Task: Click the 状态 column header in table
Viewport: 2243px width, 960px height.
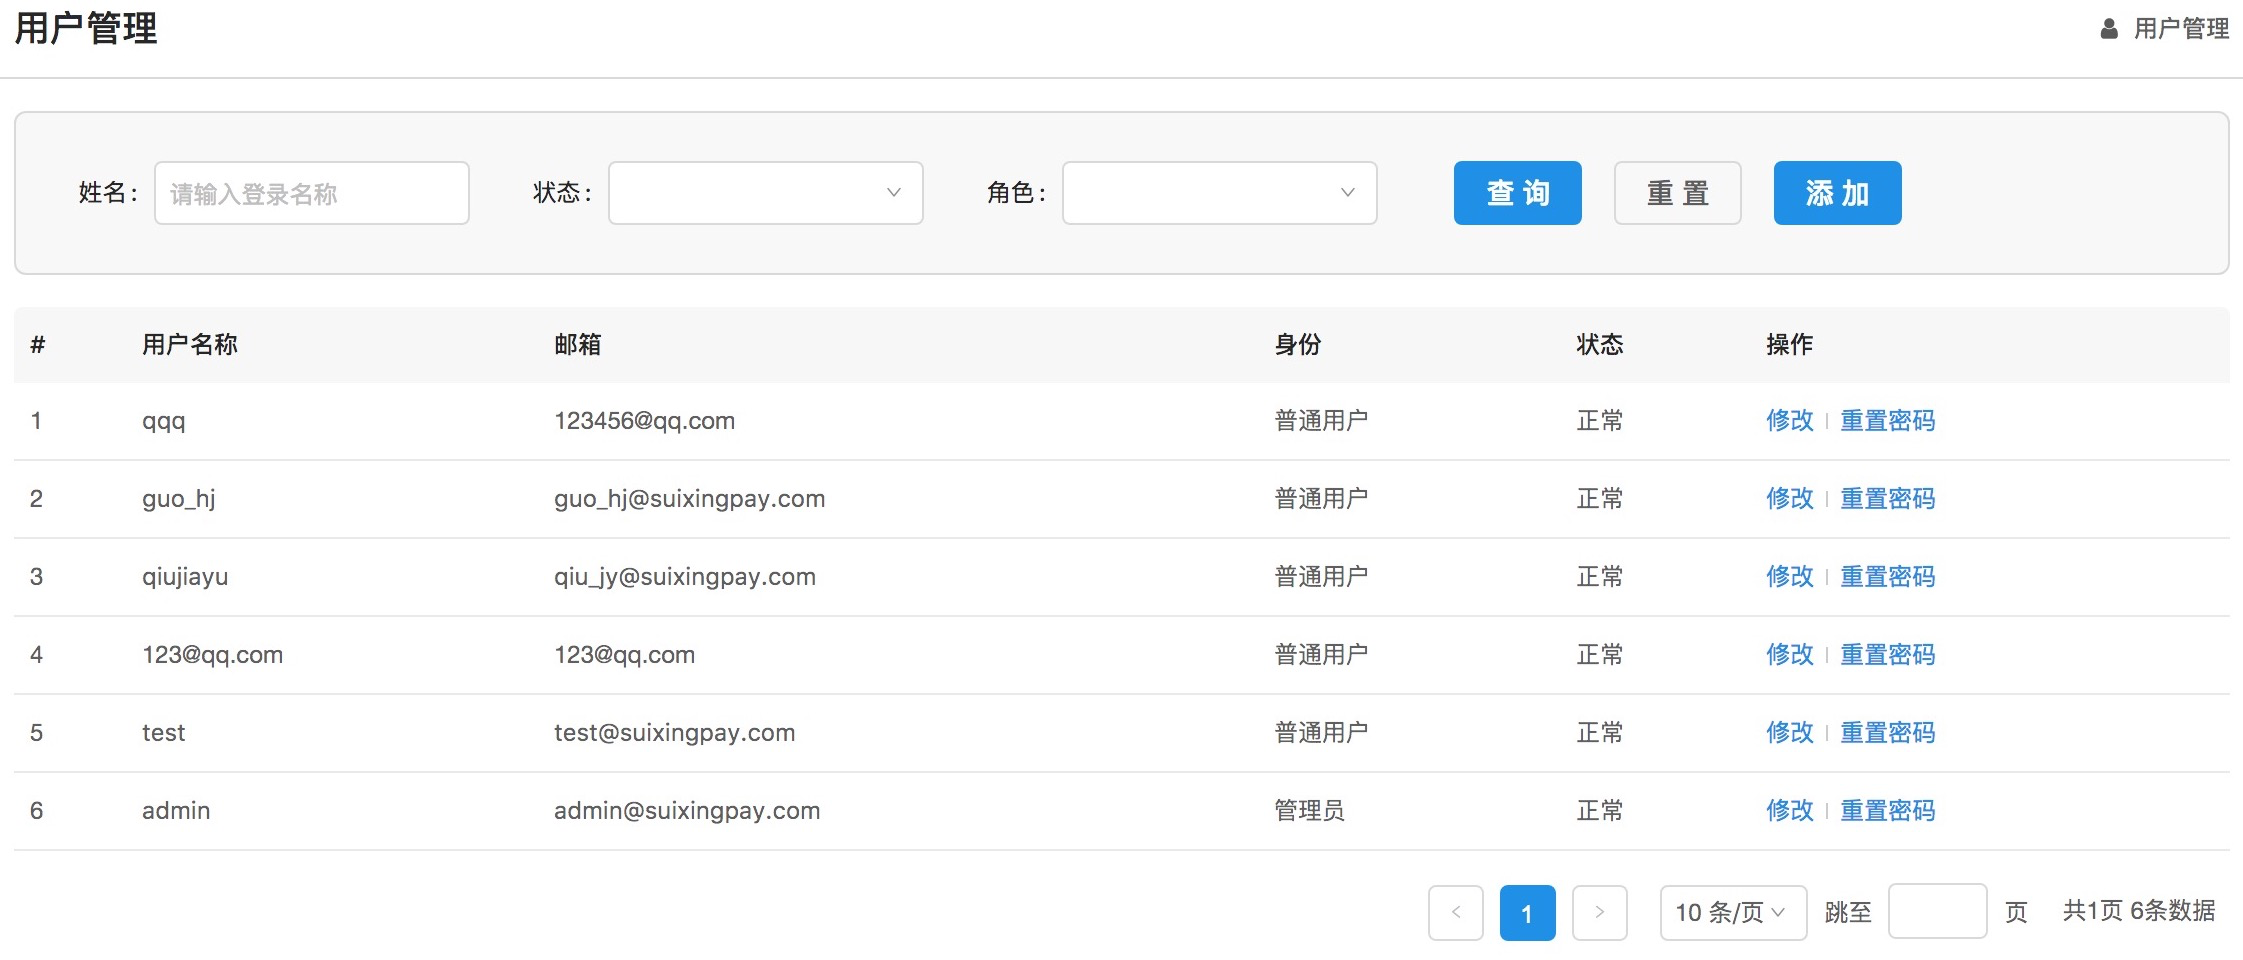Action: (x=1600, y=345)
